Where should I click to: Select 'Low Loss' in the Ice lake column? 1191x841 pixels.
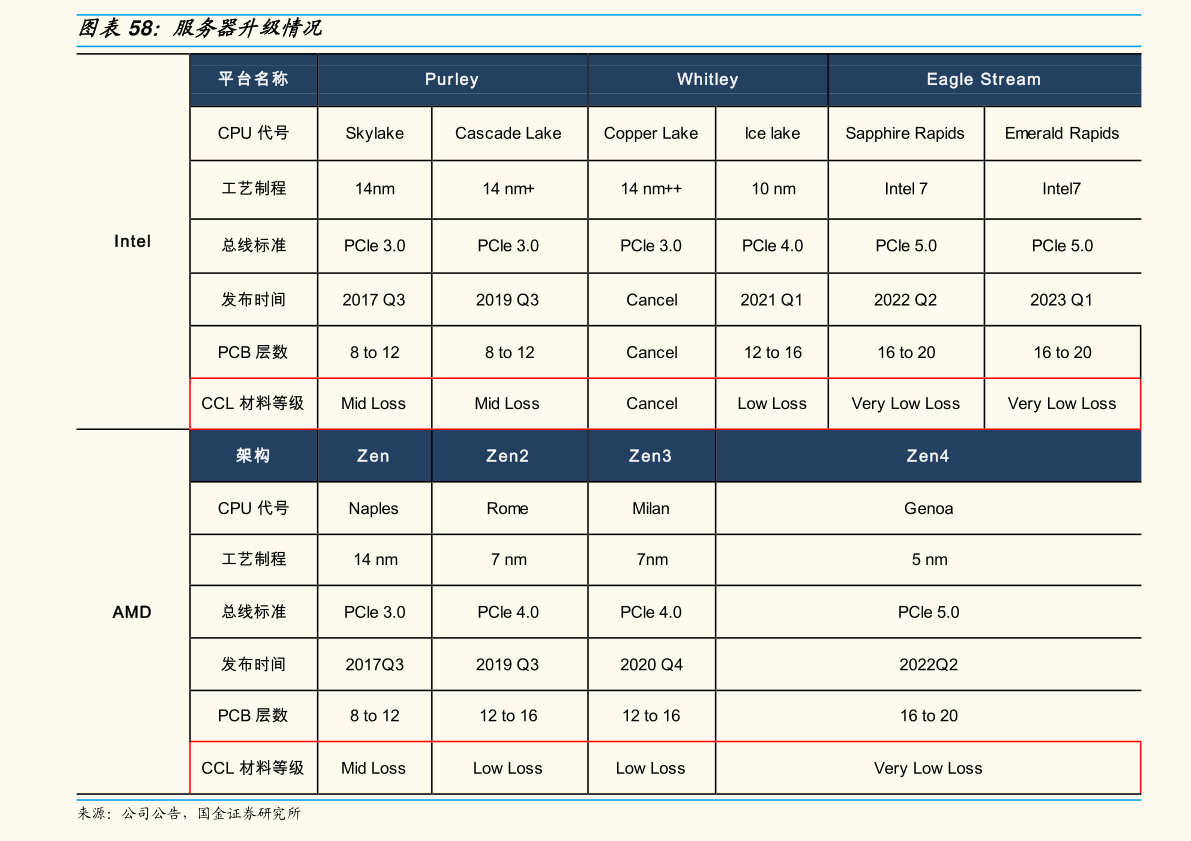pyautogui.click(x=772, y=404)
